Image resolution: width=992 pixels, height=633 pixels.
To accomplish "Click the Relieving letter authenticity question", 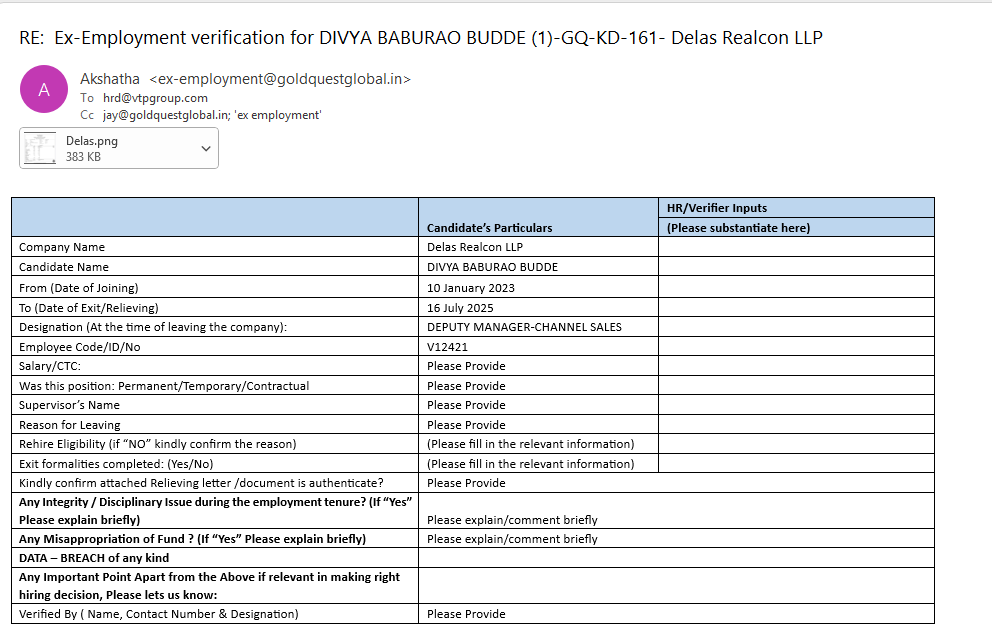I will point(201,483).
